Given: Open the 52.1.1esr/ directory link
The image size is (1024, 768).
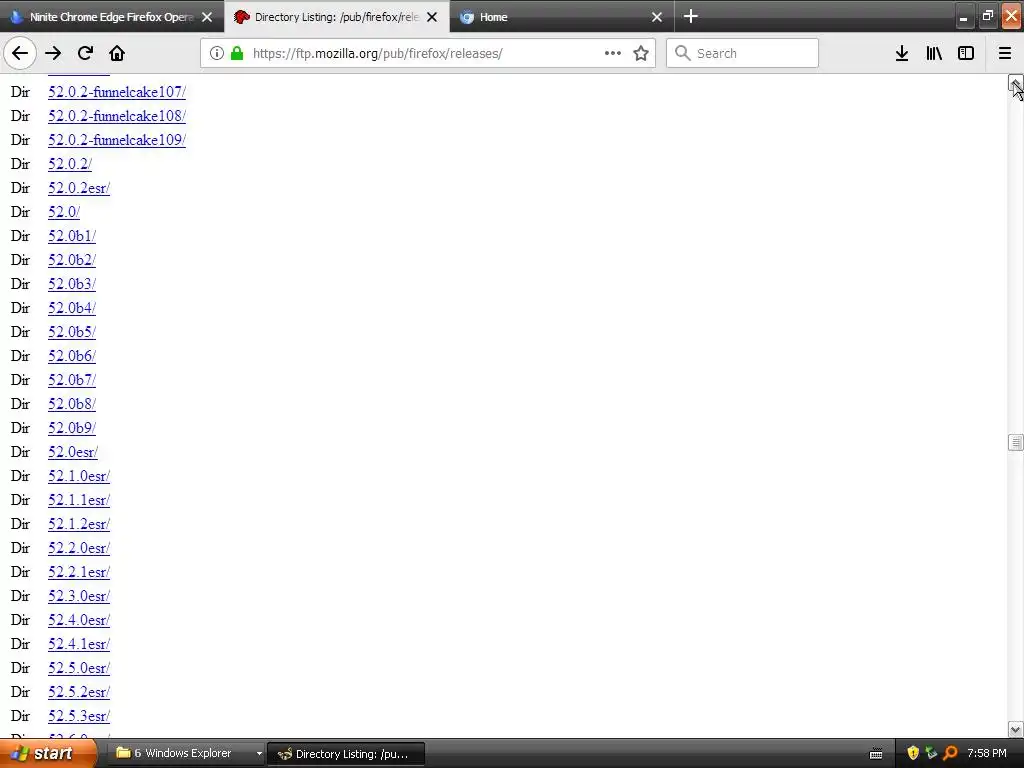Looking at the screenshot, I should [x=79, y=500].
